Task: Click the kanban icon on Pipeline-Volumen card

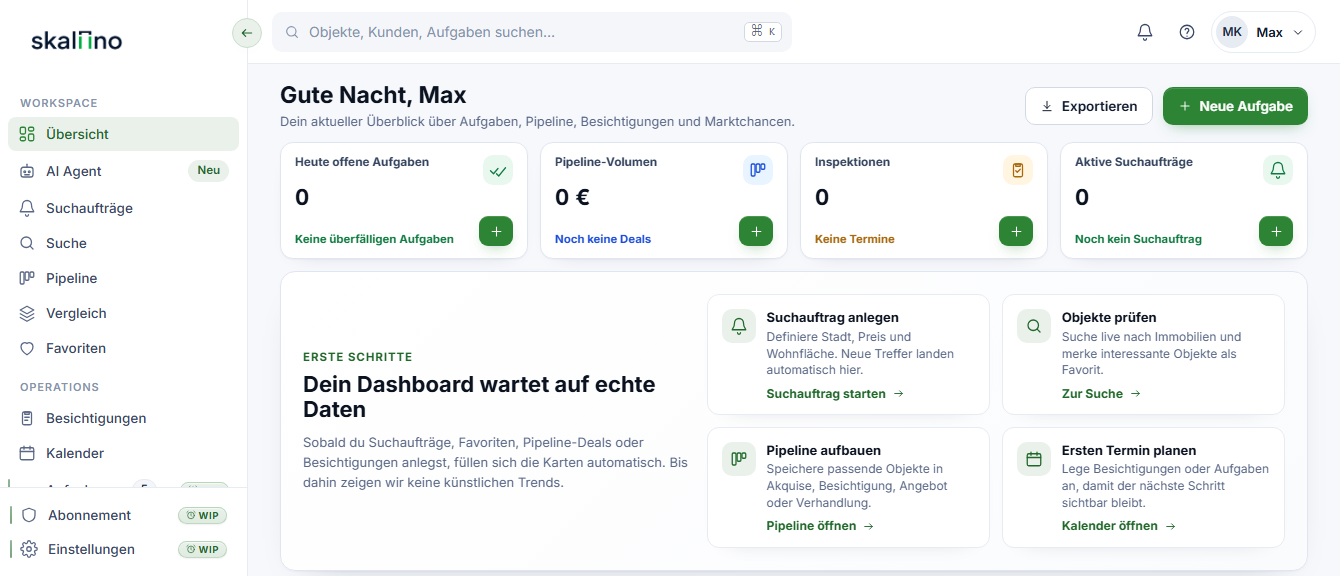Action: click(758, 170)
